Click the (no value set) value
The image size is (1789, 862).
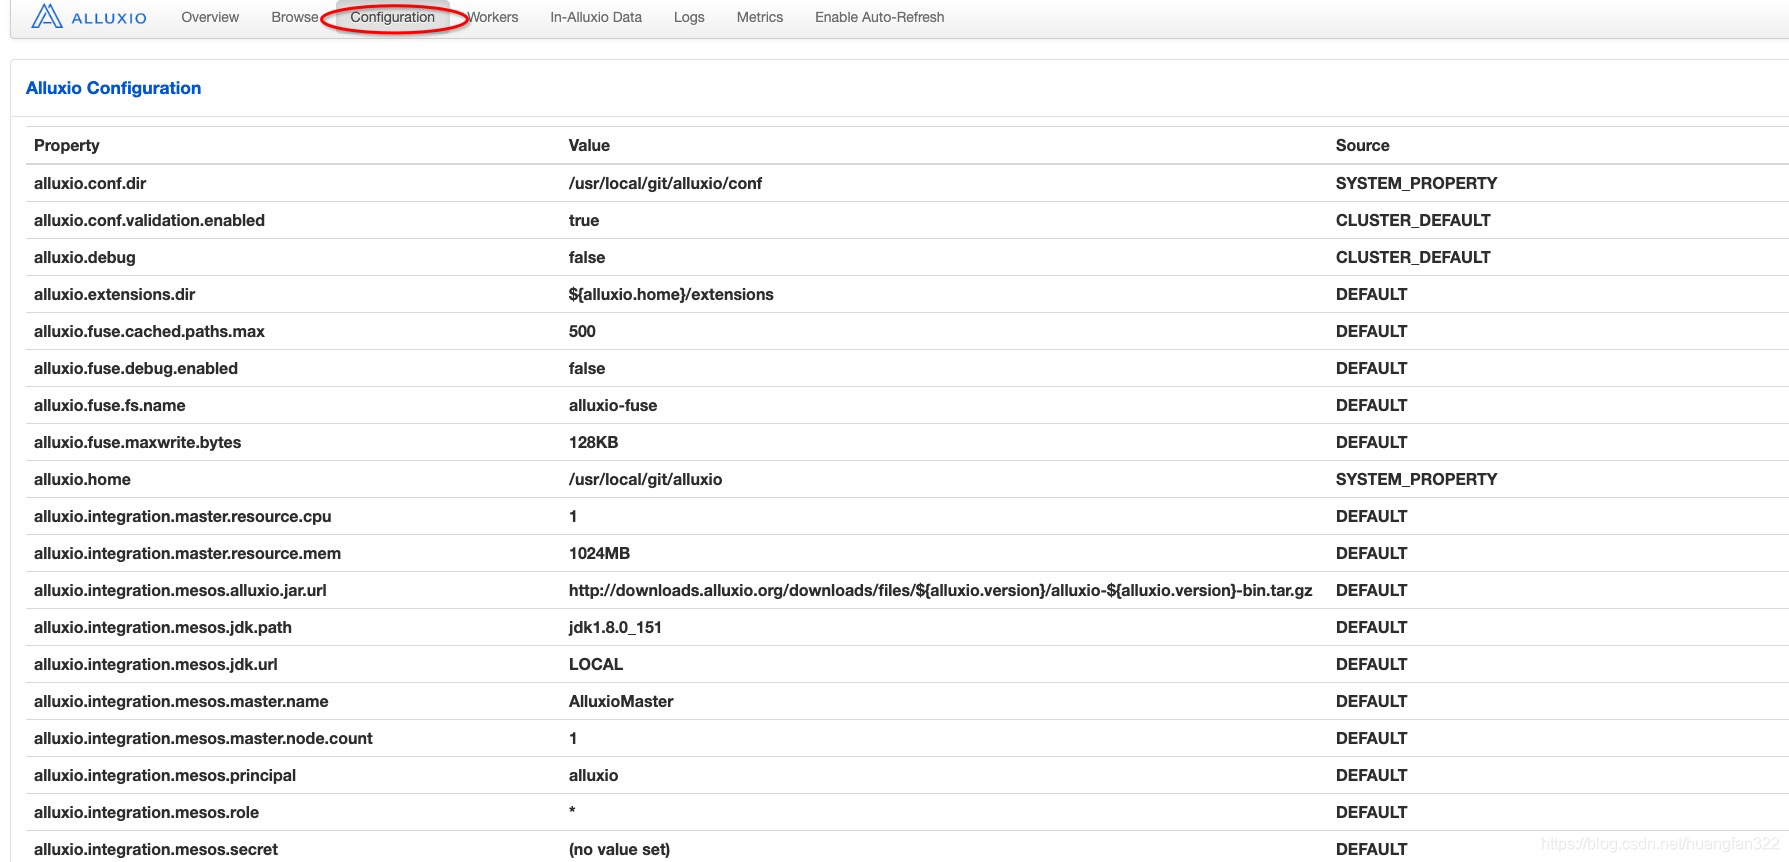[x=619, y=849]
